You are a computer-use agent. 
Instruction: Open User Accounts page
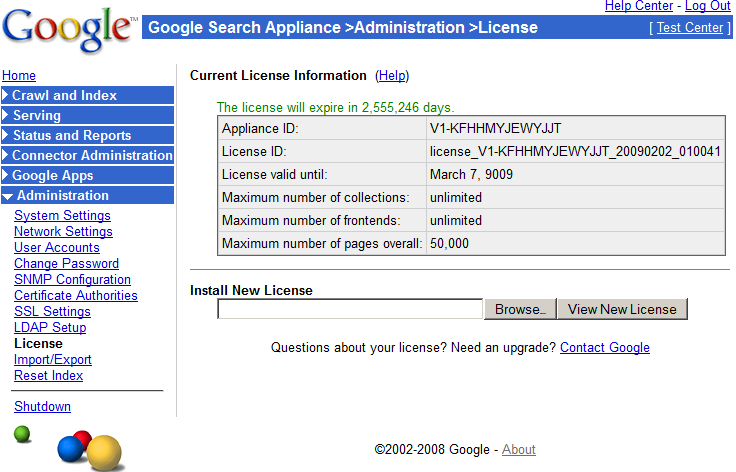(x=57, y=247)
